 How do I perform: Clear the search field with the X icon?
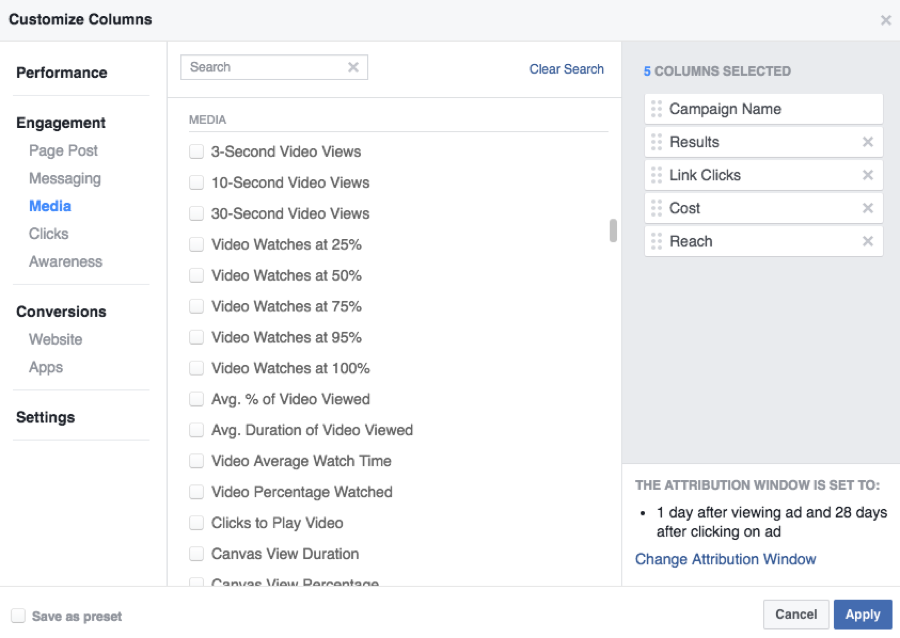click(x=353, y=67)
